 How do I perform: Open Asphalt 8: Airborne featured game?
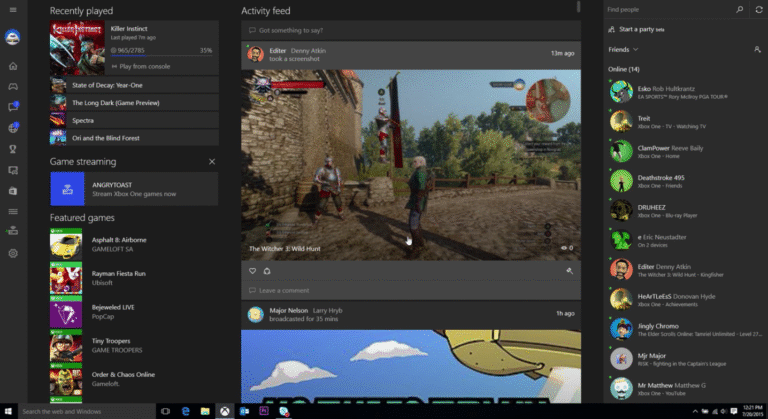pos(134,244)
